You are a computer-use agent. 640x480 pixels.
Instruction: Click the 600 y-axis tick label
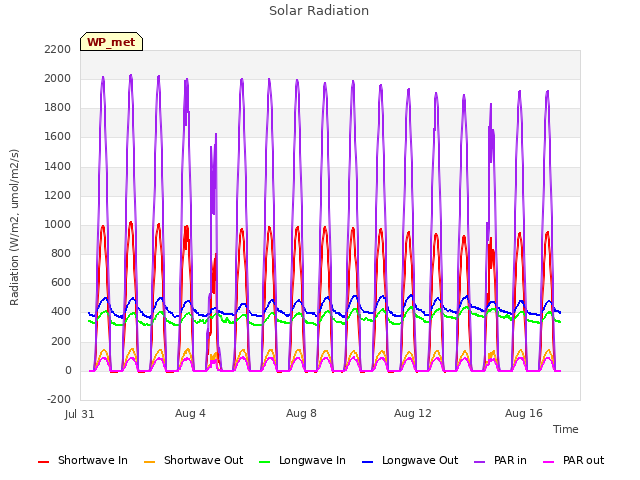pos(61,283)
